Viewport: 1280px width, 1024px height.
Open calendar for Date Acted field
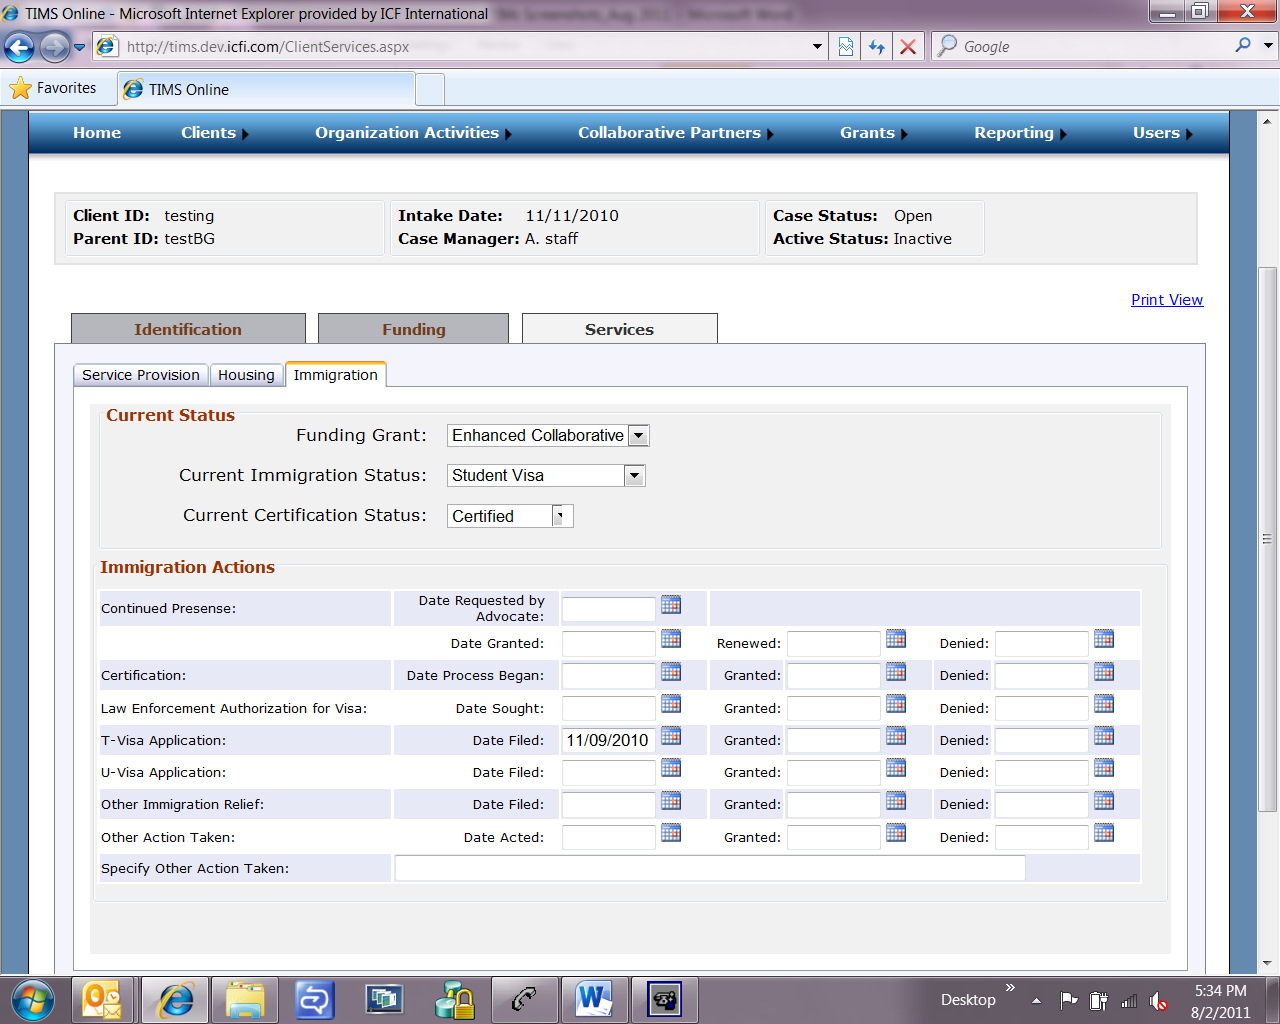[671, 833]
